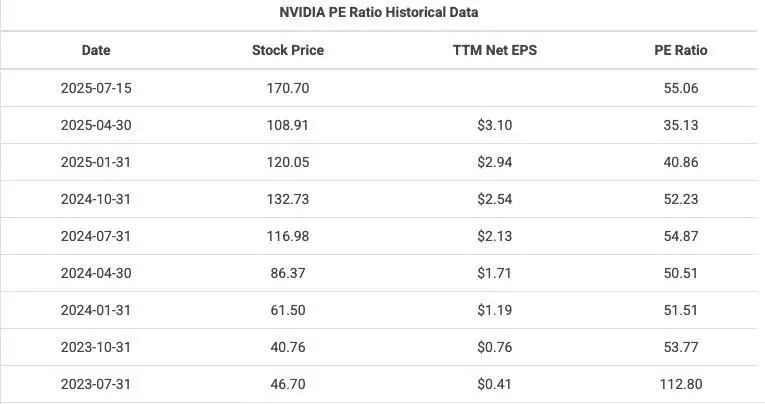Screen dimensions: 765x404
Task: Click the PE Ratio column header
Action: click(680, 50)
